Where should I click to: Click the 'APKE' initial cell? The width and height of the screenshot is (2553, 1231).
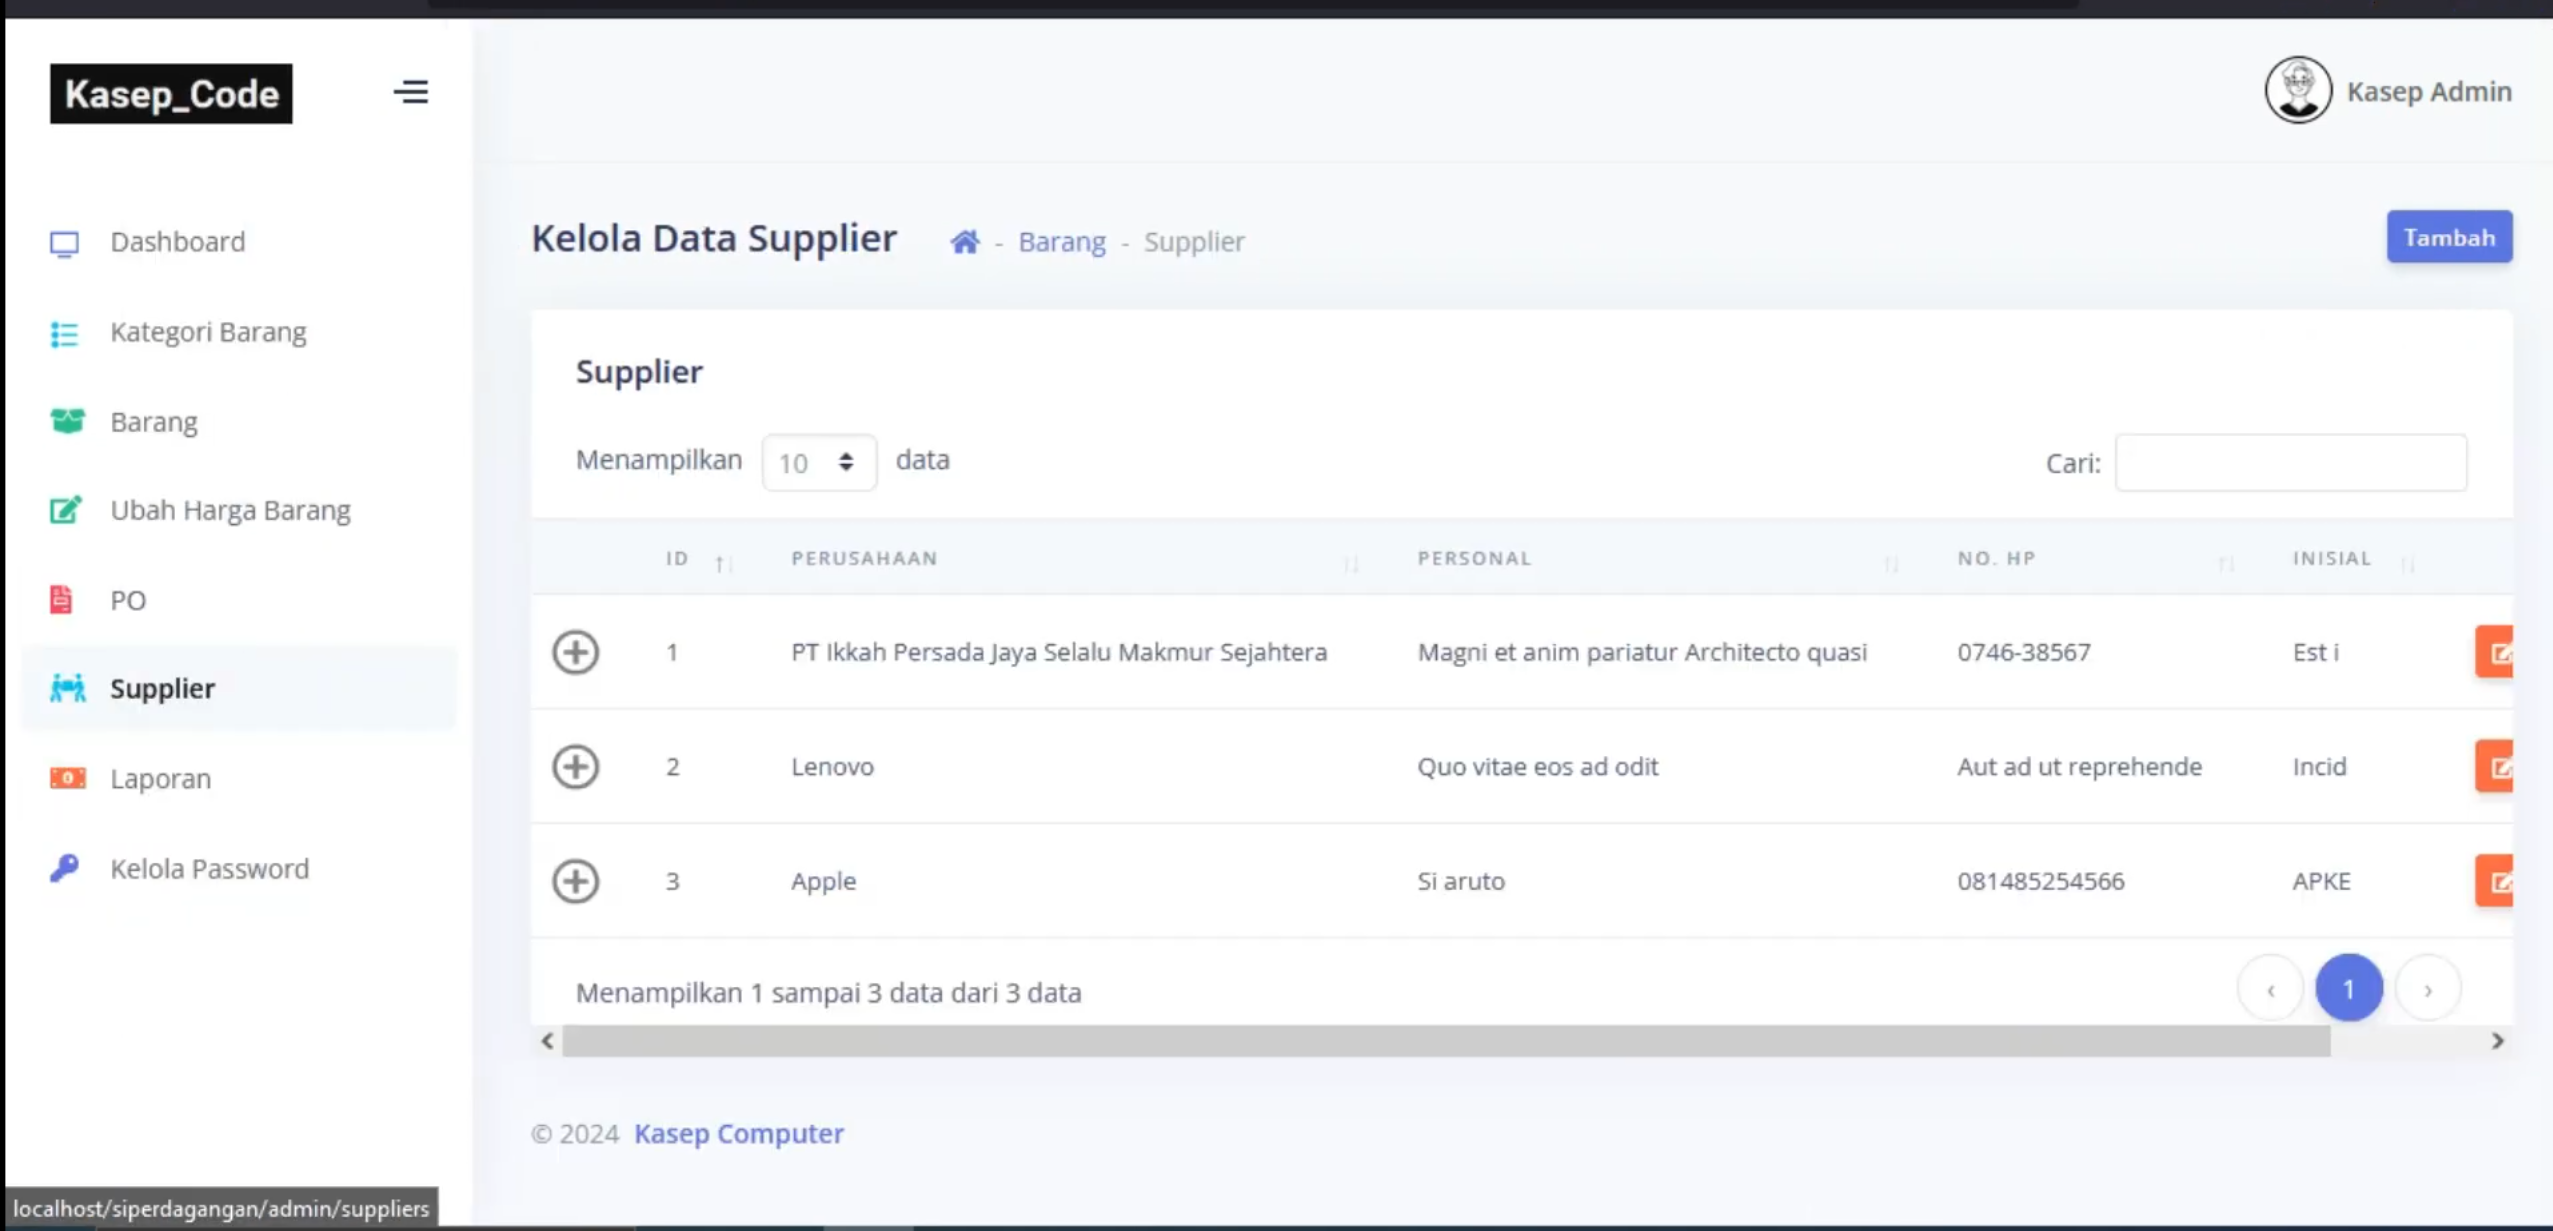tap(2321, 881)
